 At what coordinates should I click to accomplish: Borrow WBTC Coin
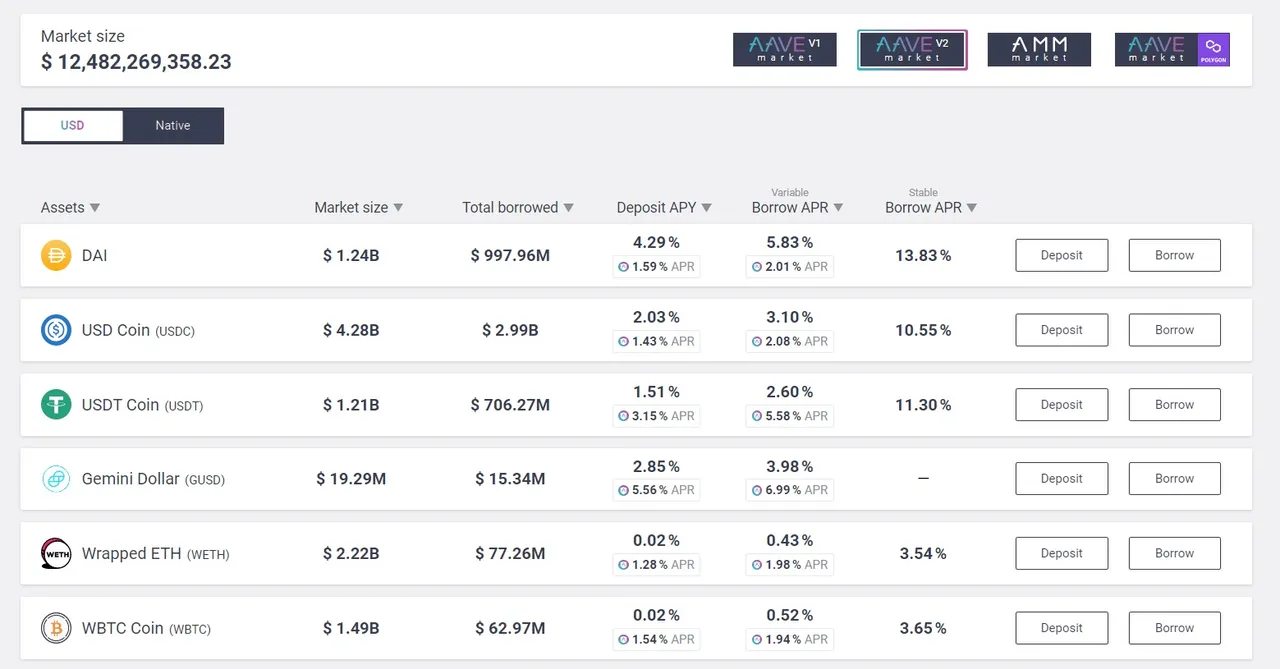(x=1175, y=628)
